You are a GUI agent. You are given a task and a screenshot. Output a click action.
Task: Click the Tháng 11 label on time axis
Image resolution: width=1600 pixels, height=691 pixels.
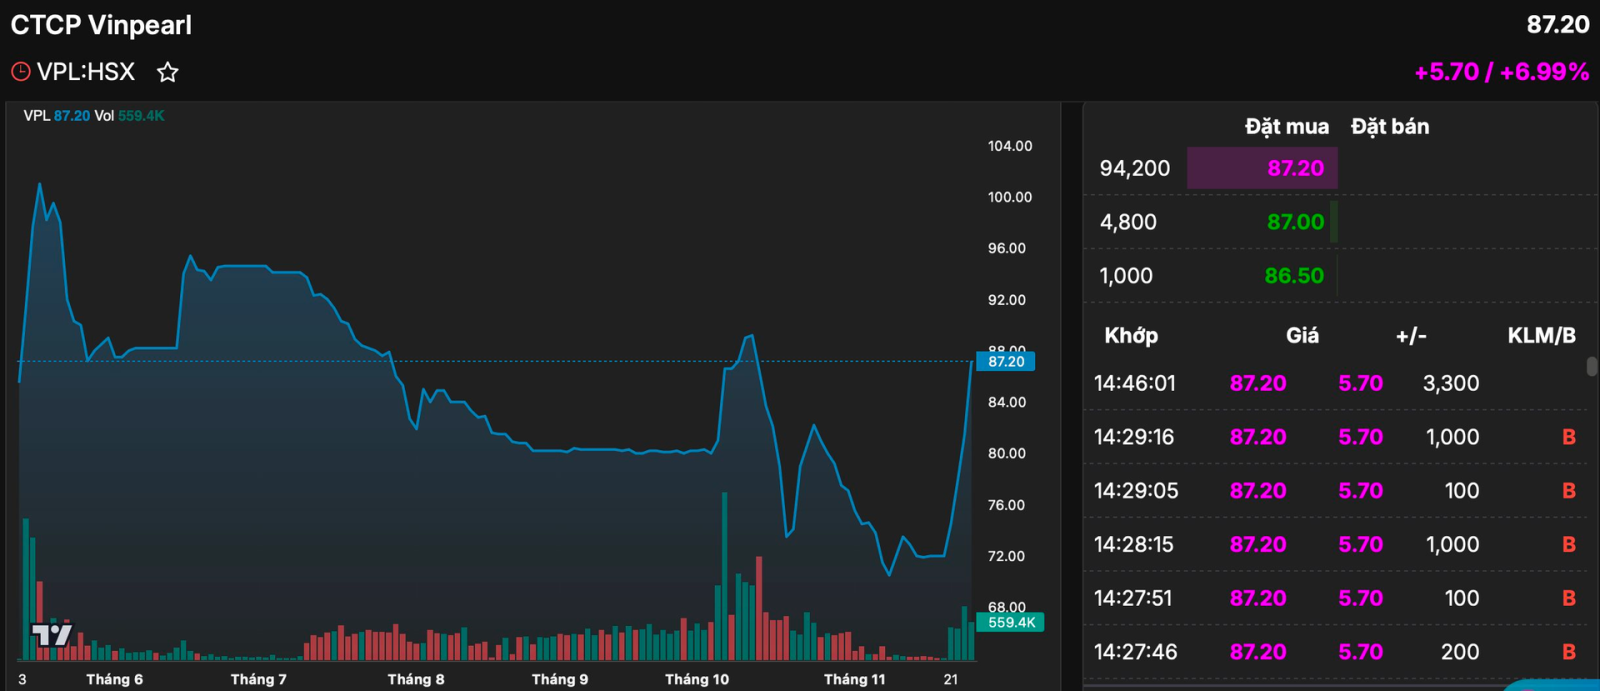(854, 679)
